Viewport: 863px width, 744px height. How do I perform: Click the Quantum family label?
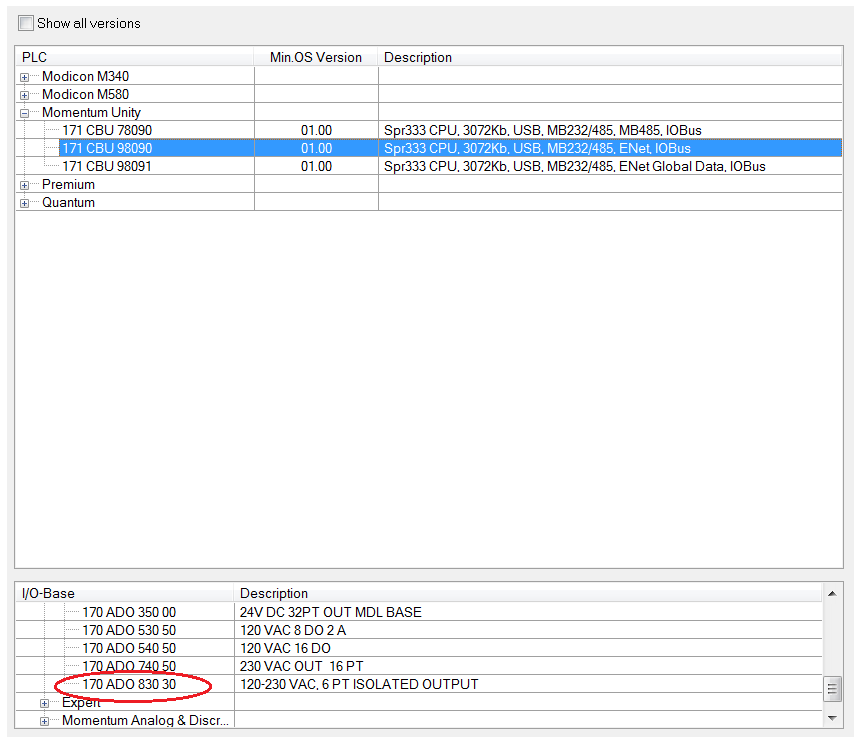coord(68,203)
